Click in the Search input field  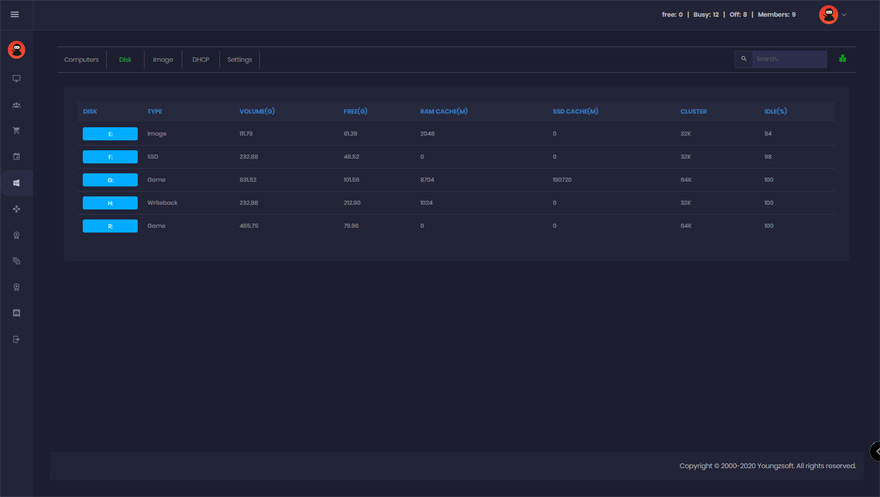(788, 59)
